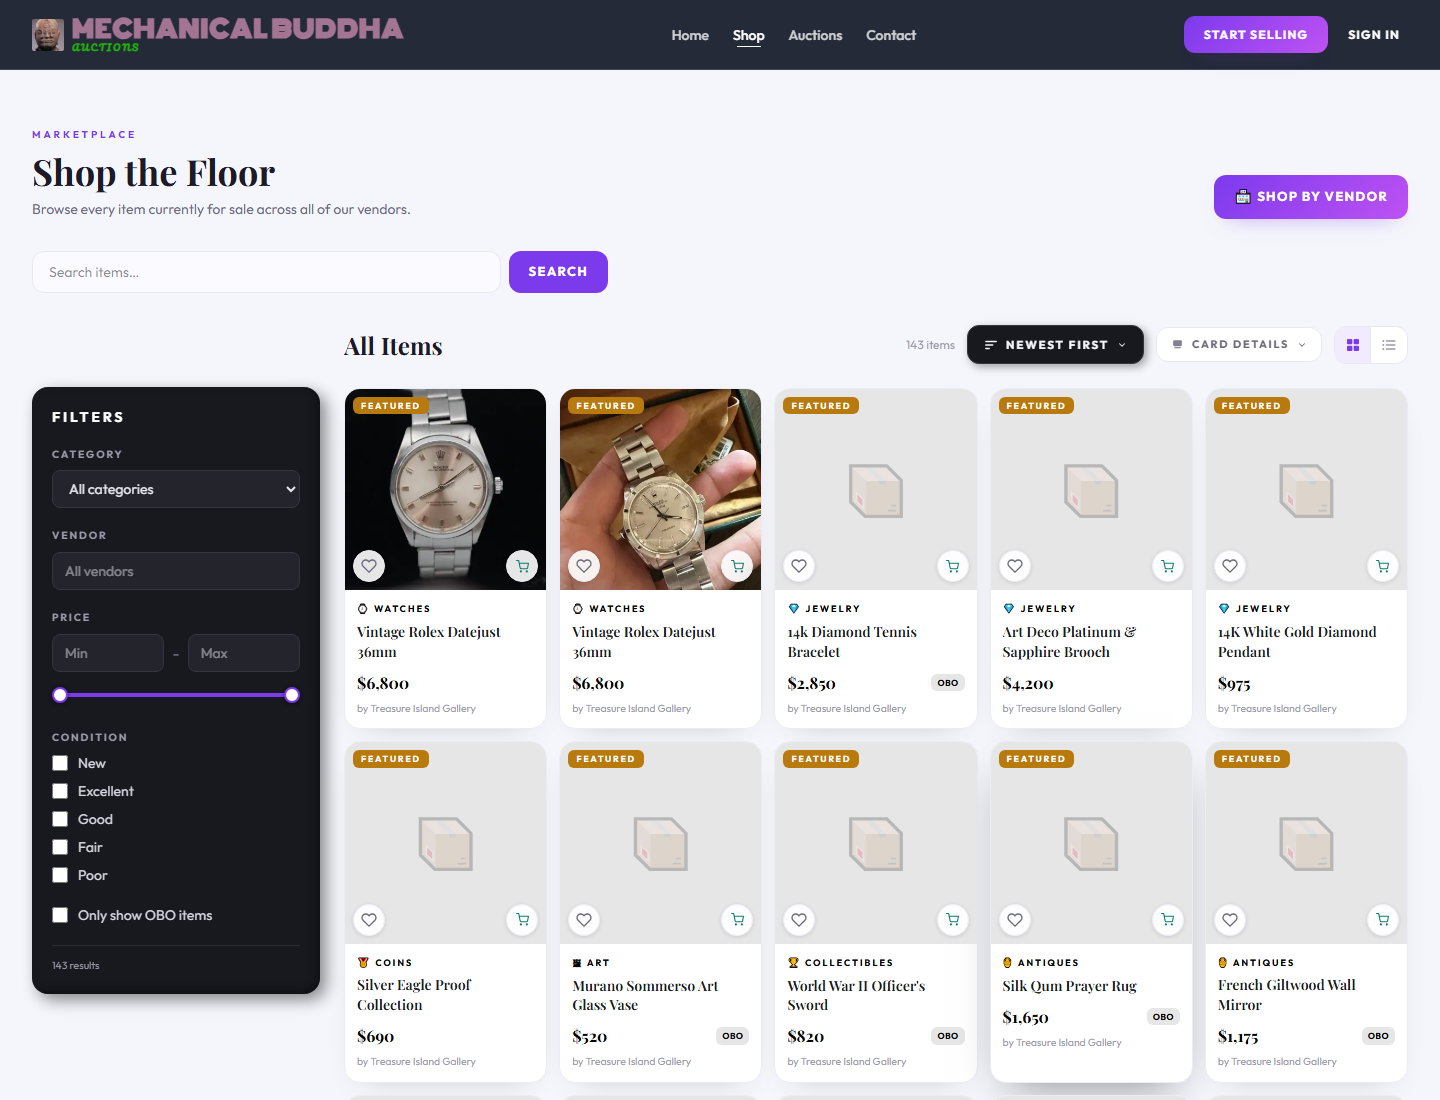Favorite the French Giltwood Wall Mirror
This screenshot has width=1440, height=1100.
tap(1230, 920)
